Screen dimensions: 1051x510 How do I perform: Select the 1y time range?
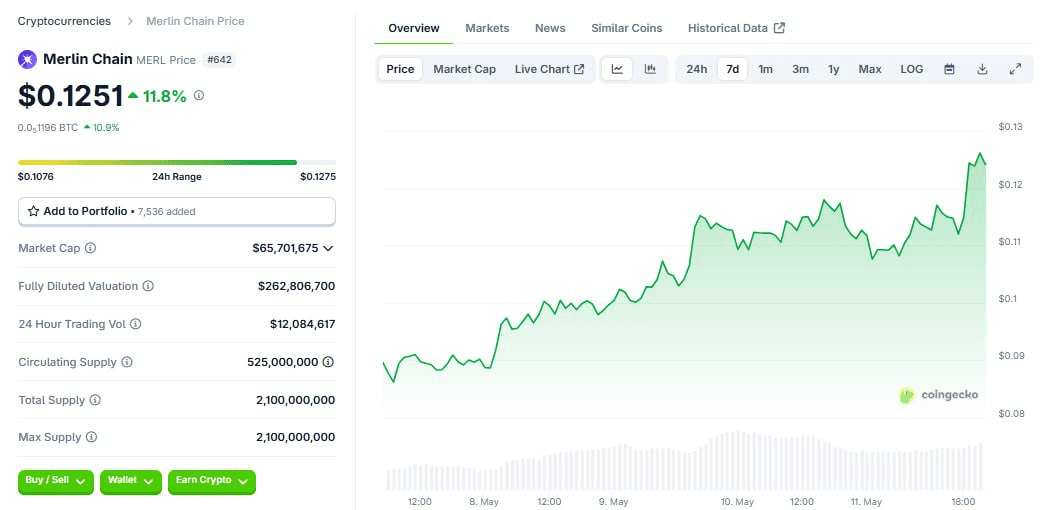[834, 69]
